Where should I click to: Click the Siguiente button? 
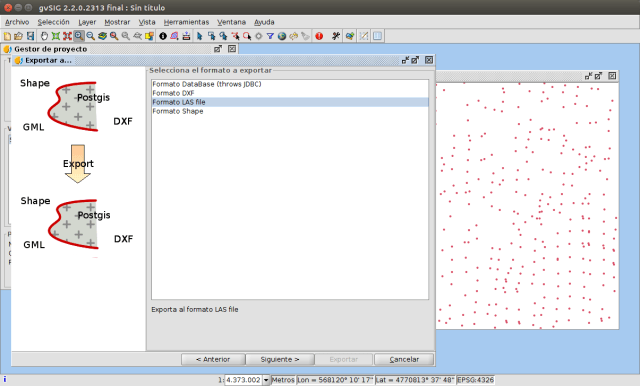coord(280,359)
